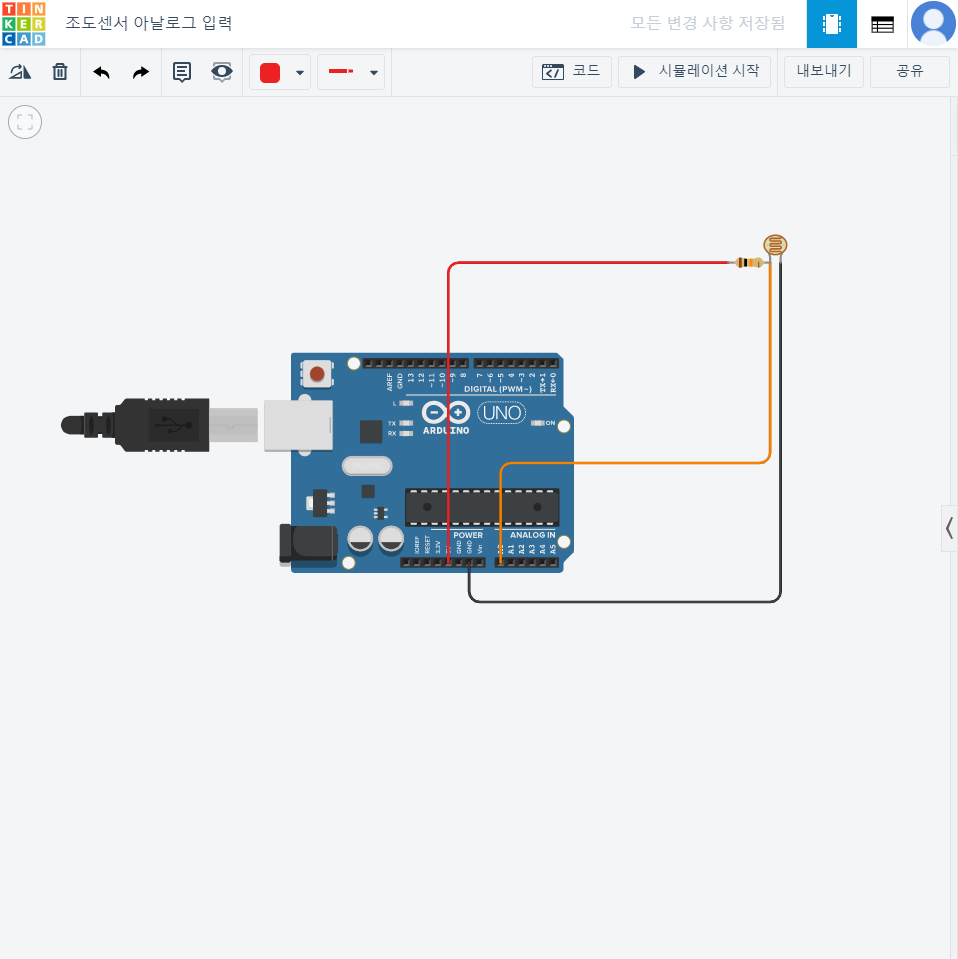
Task: Click the ATmega chip on the board
Action: click(x=482, y=507)
